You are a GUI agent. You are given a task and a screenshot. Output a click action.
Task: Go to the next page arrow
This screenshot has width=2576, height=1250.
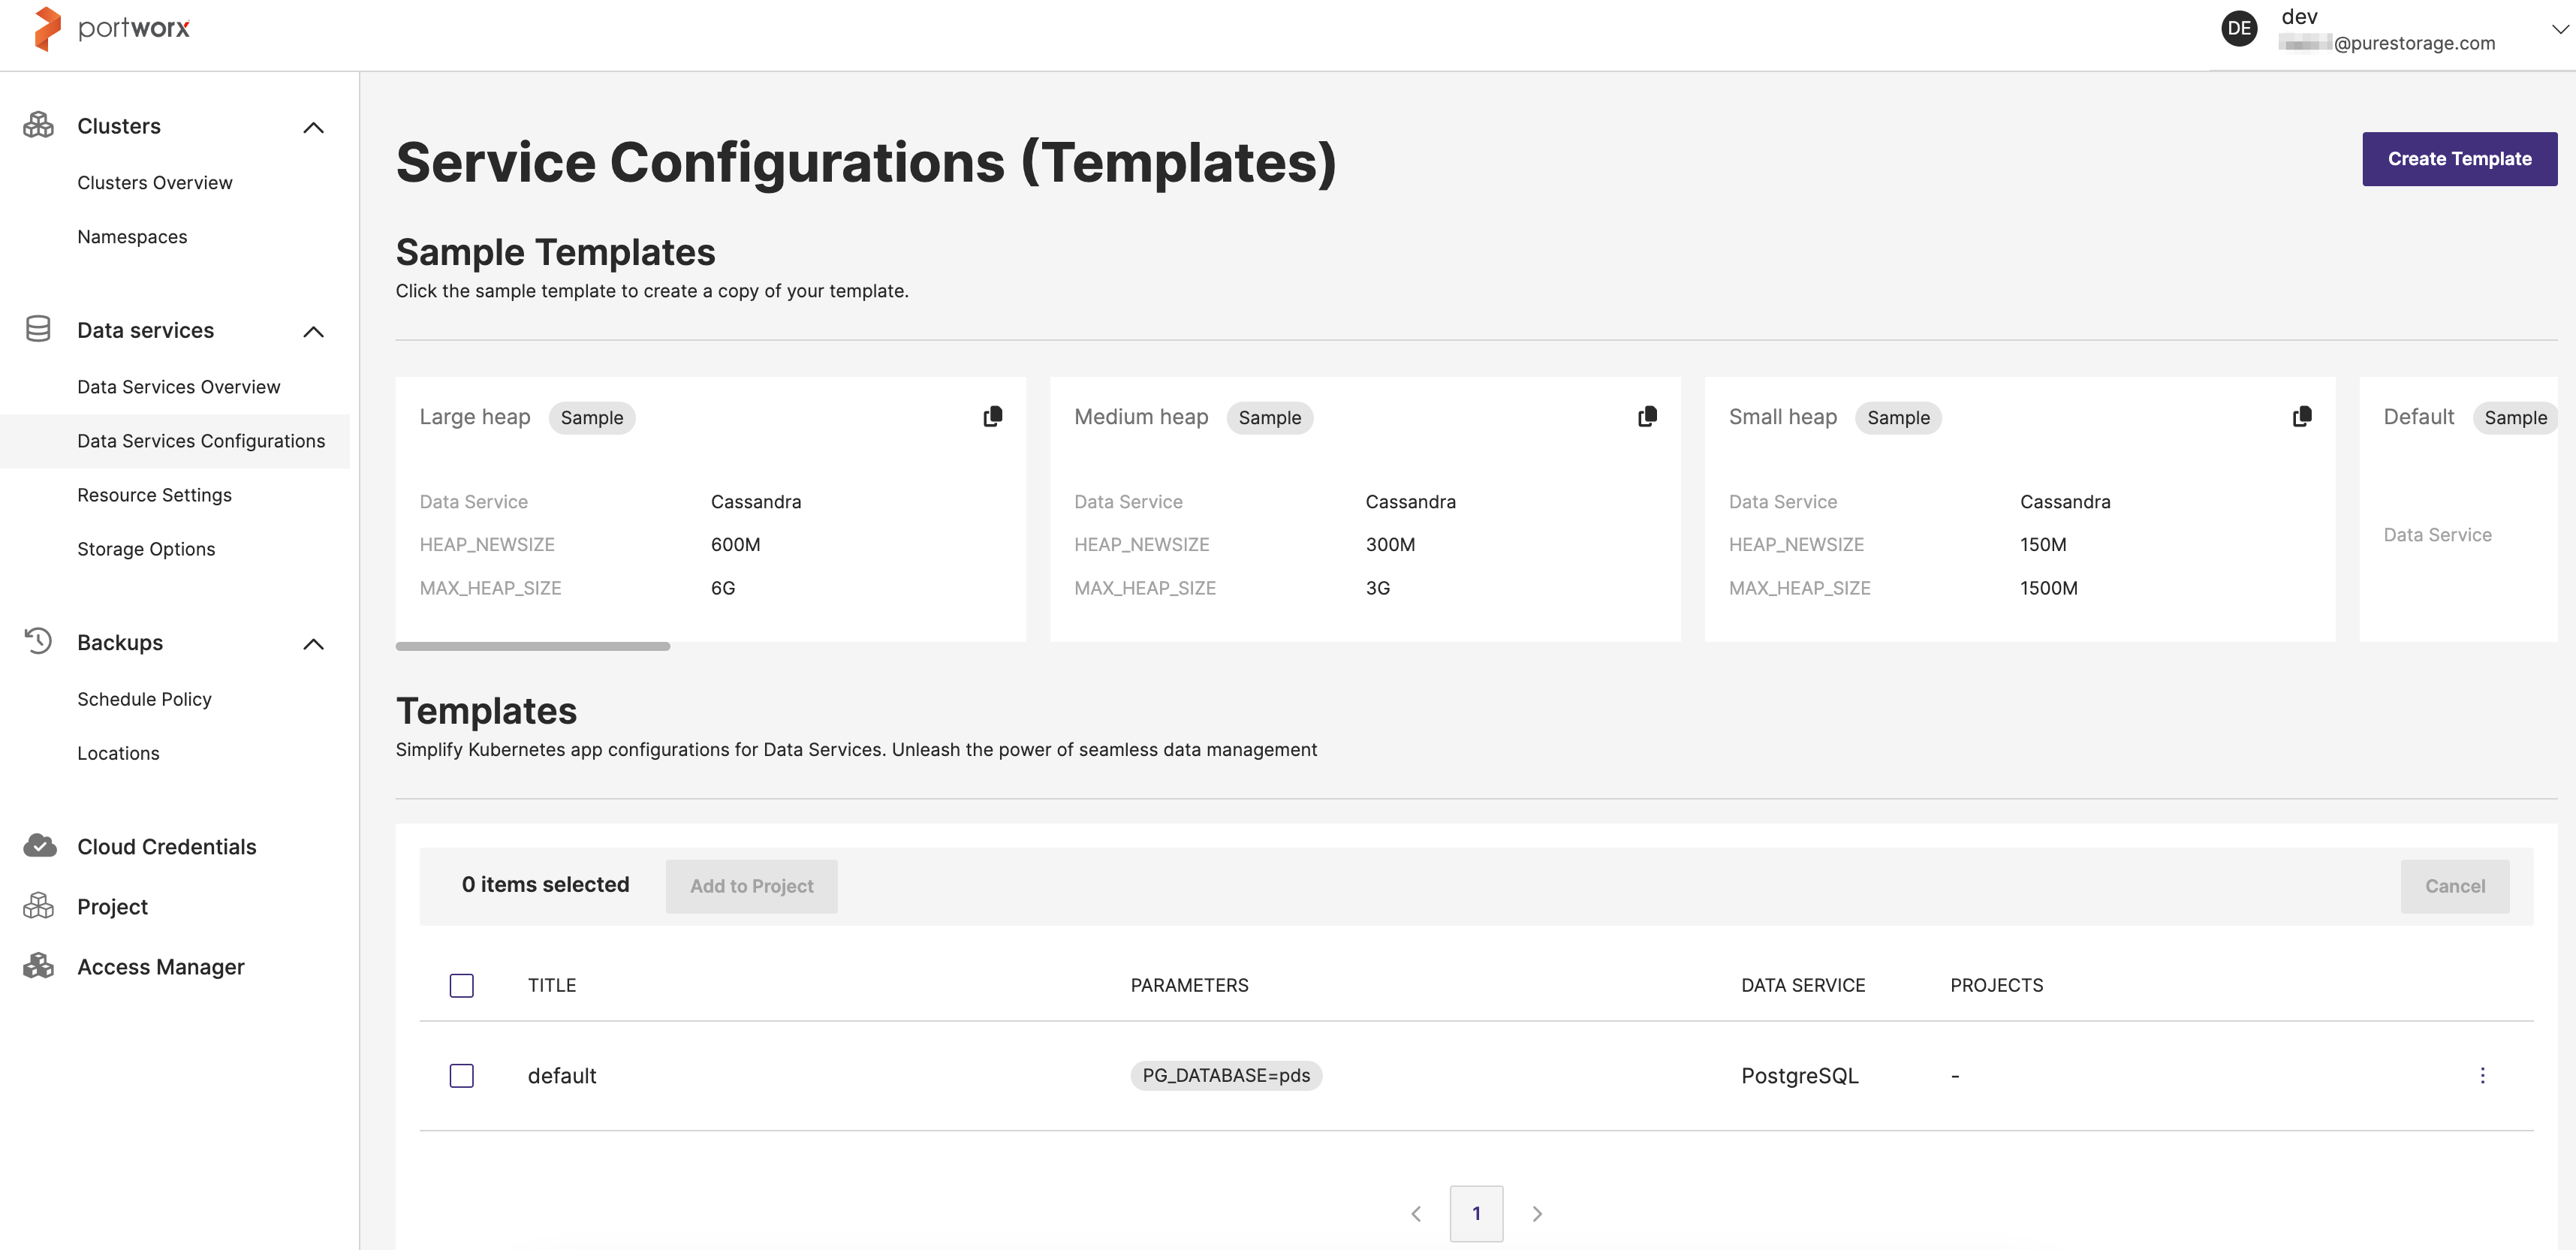pyautogui.click(x=1537, y=1213)
